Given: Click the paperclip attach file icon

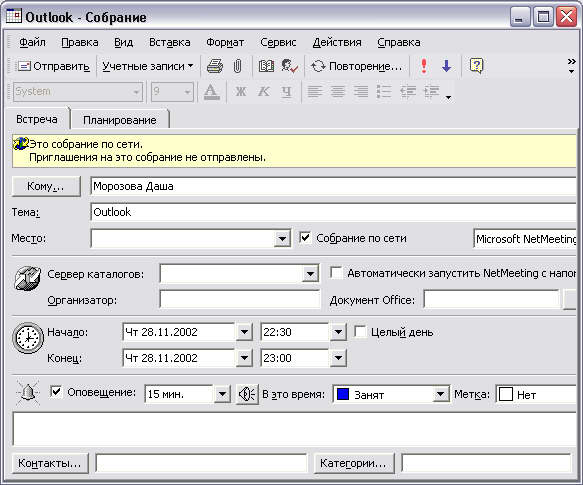Looking at the screenshot, I should click(x=237, y=66).
